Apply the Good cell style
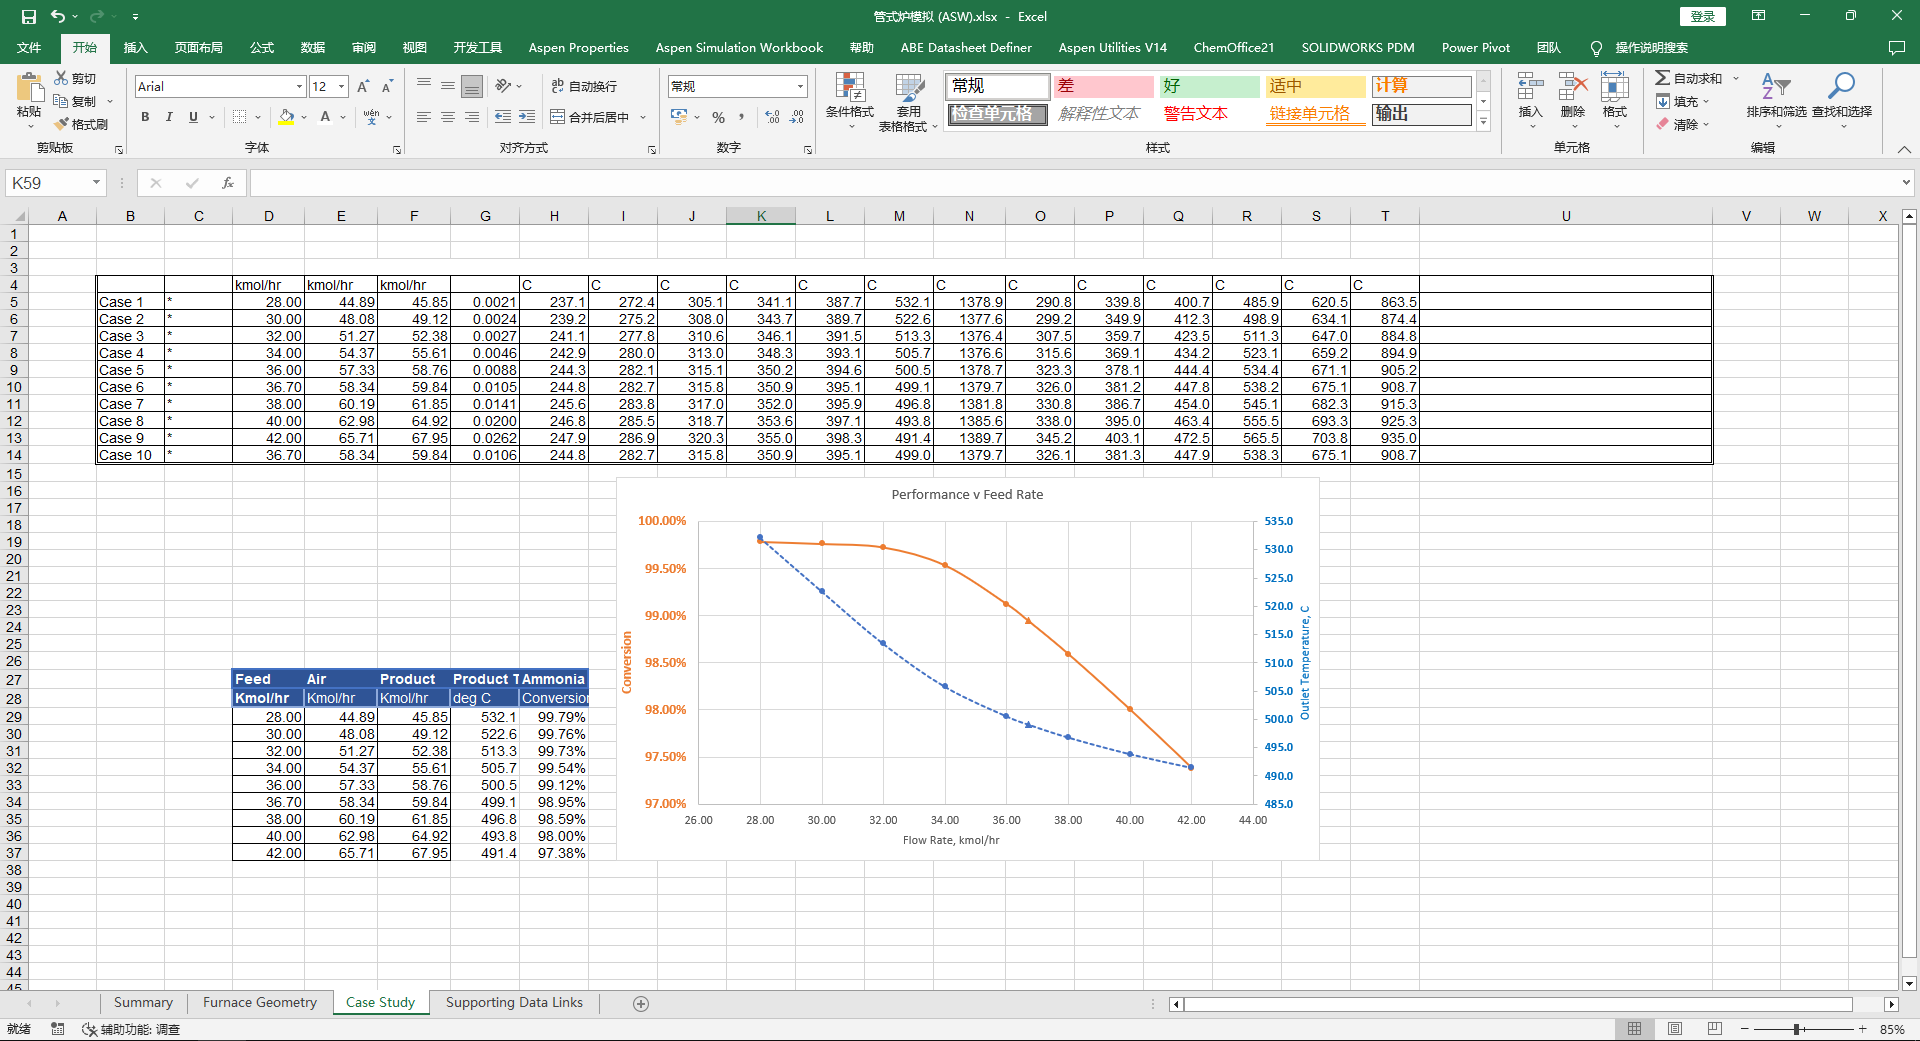The width and height of the screenshot is (1920, 1041). (1209, 86)
